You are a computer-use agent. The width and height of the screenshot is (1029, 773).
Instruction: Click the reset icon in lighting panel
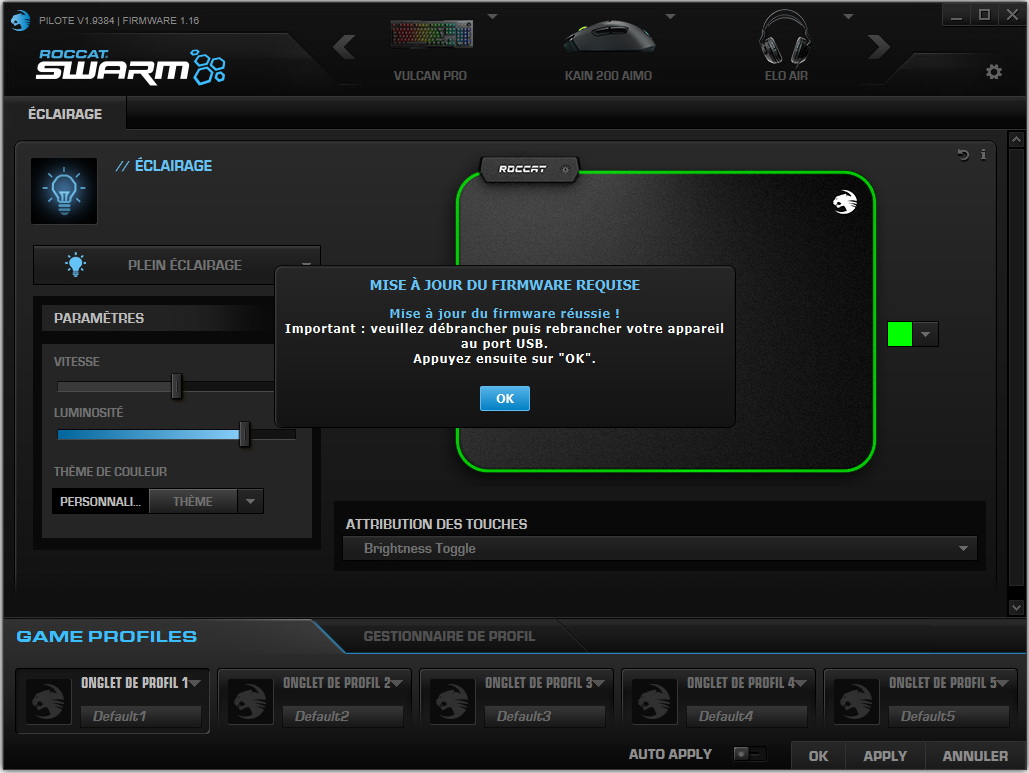click(963, 155)
